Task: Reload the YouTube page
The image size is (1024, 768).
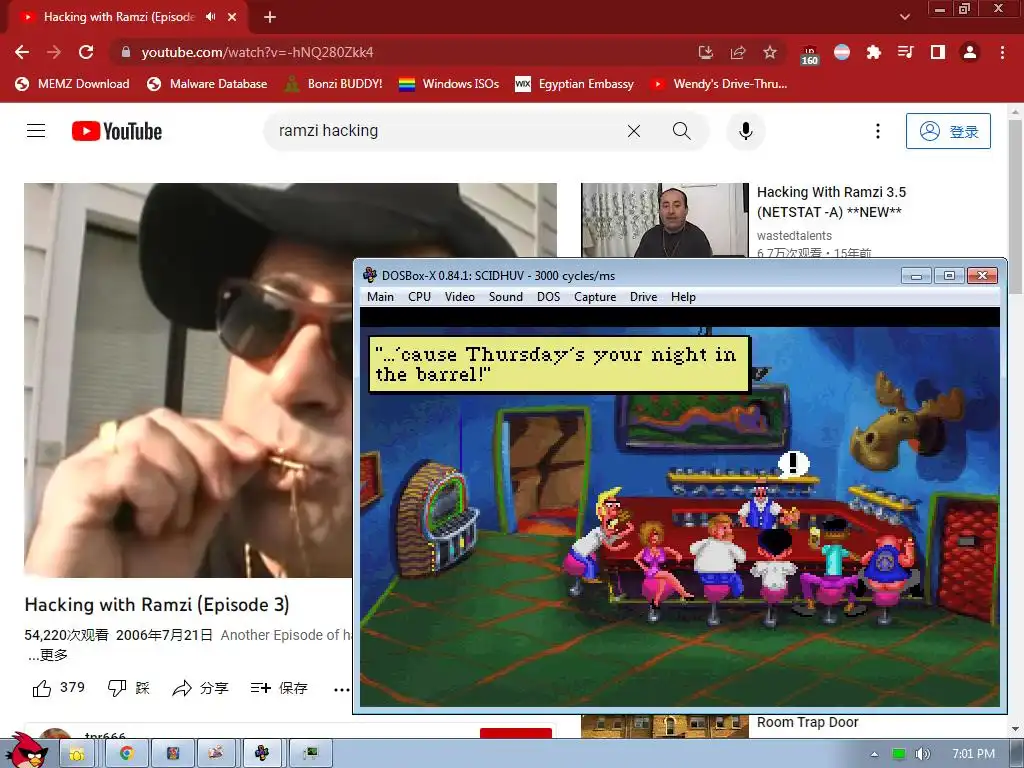Action: (86, 52)
